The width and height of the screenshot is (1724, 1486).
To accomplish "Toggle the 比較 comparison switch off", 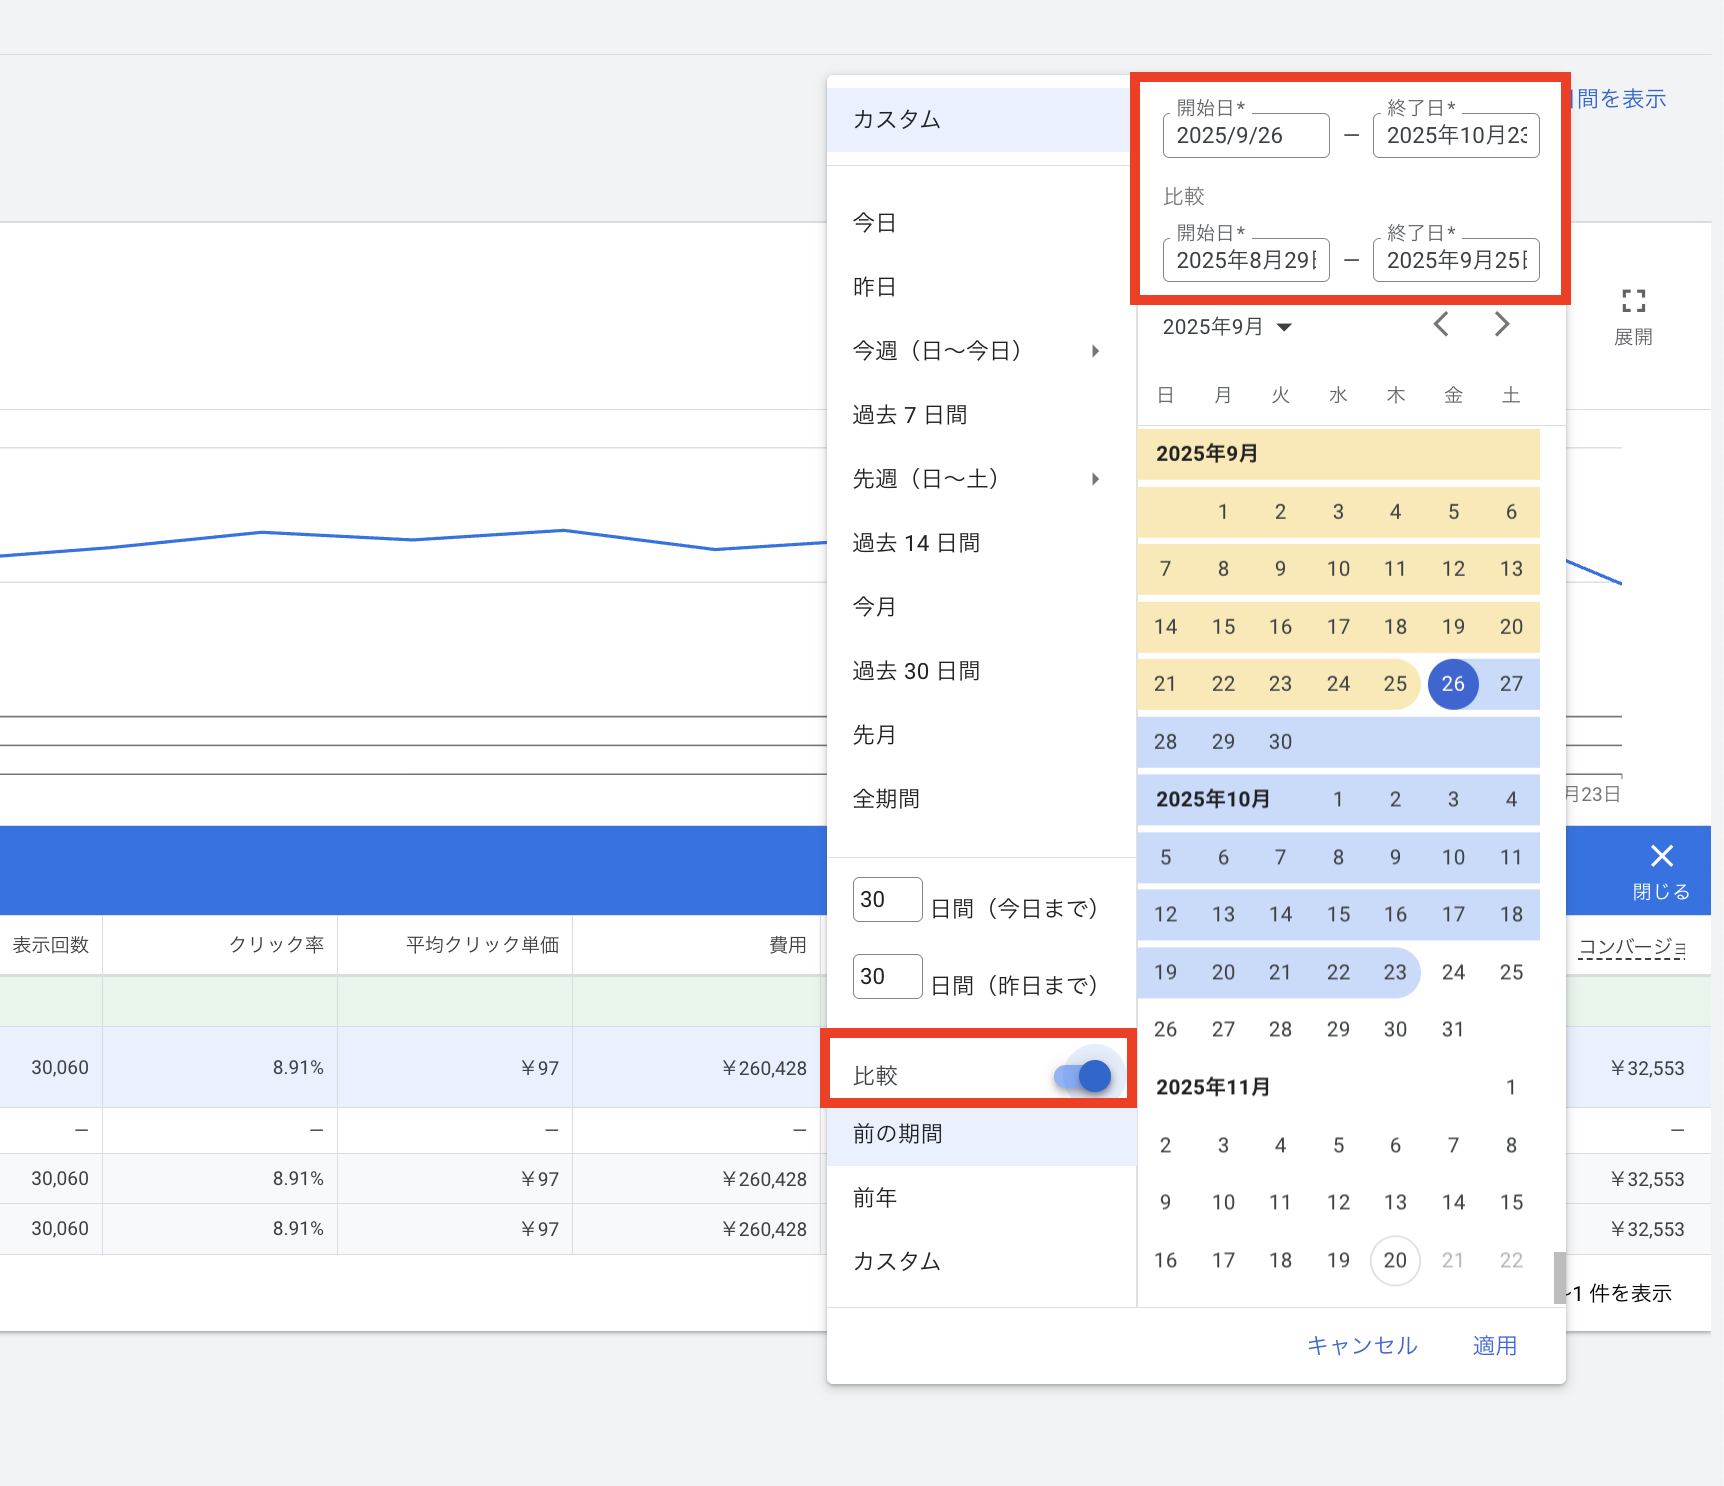I will click(x=1083, y=1076).
